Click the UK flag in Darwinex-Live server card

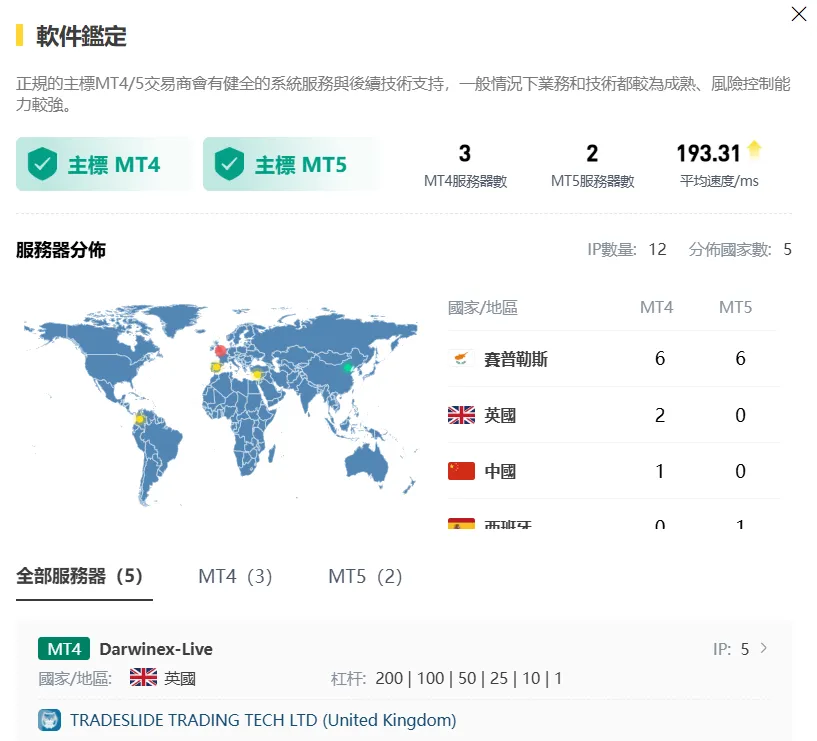[x=143, y=677]
